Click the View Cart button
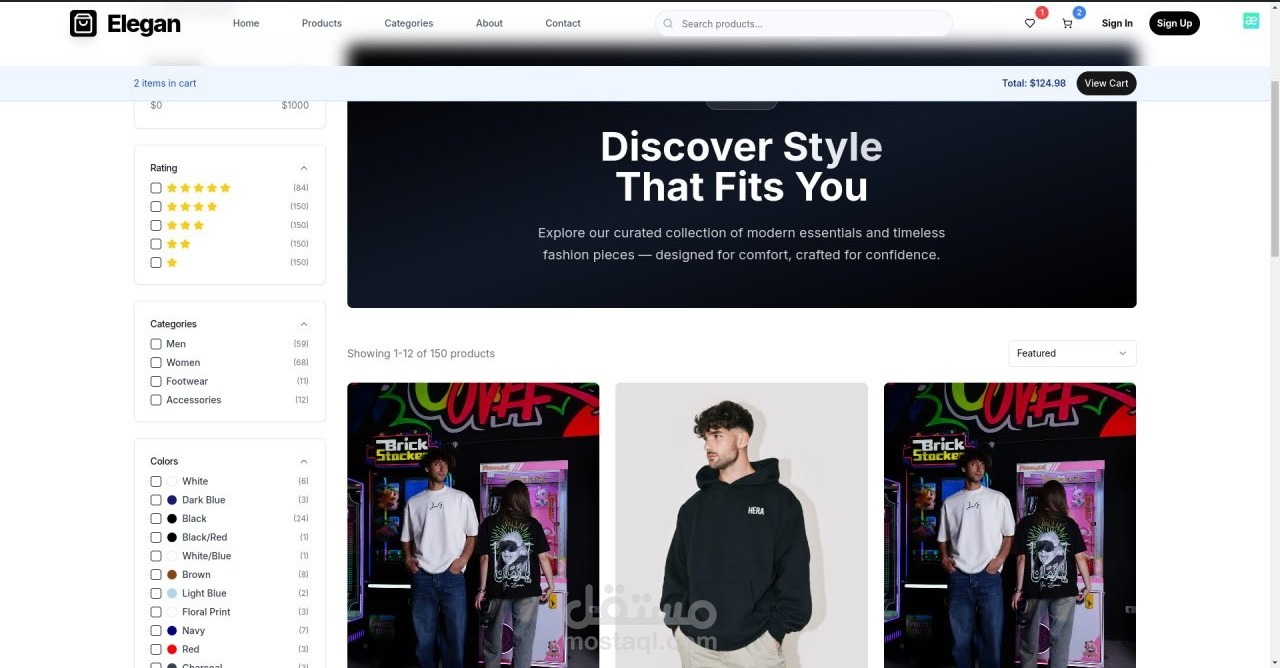This screenshot has width=1280, height=668. pyautogui.click(x=1106, y=83)
